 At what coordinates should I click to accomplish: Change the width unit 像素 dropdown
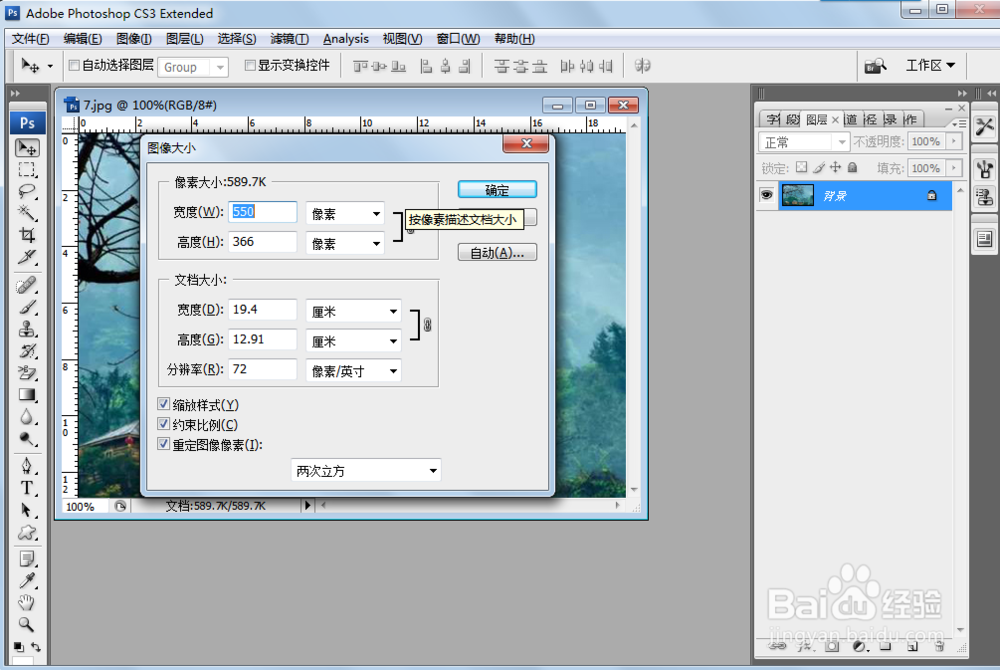point(344,213)
